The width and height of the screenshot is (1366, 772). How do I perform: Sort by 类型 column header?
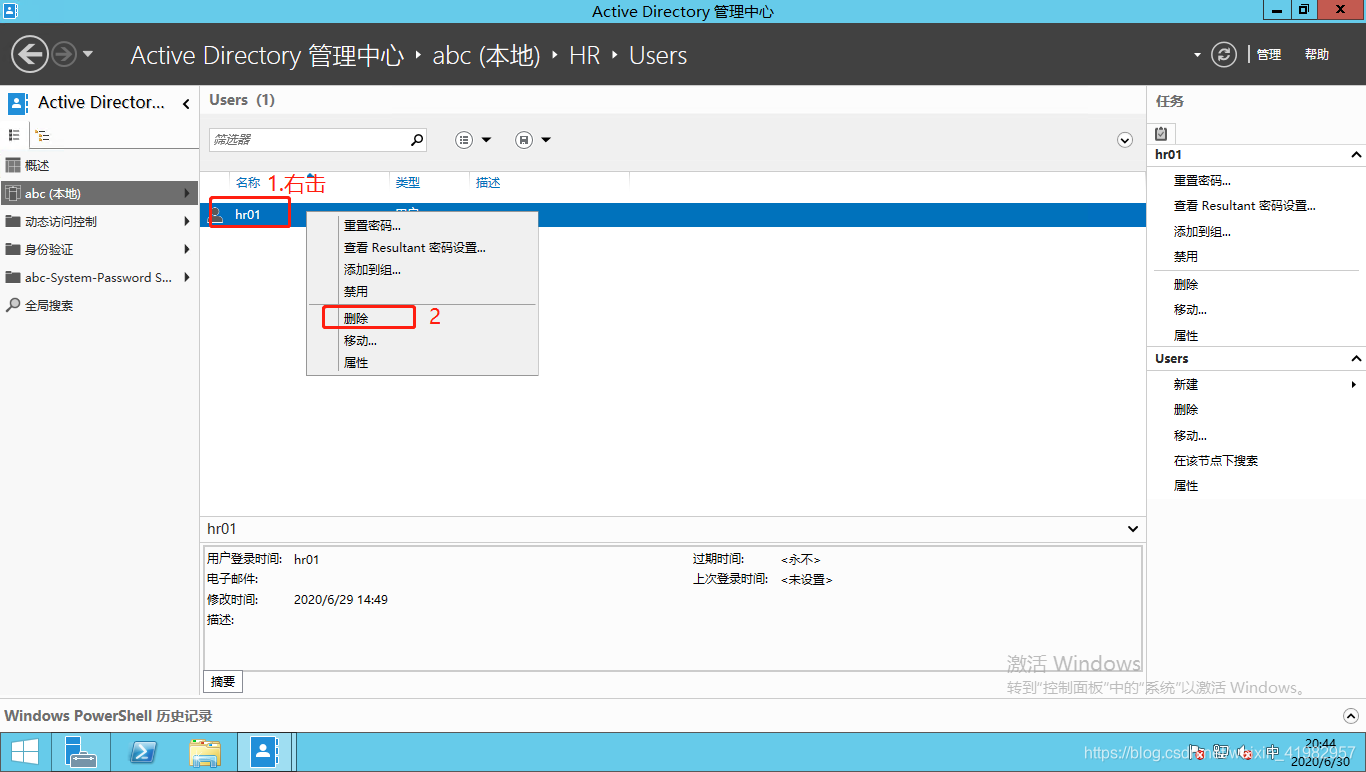pos(407,183)
